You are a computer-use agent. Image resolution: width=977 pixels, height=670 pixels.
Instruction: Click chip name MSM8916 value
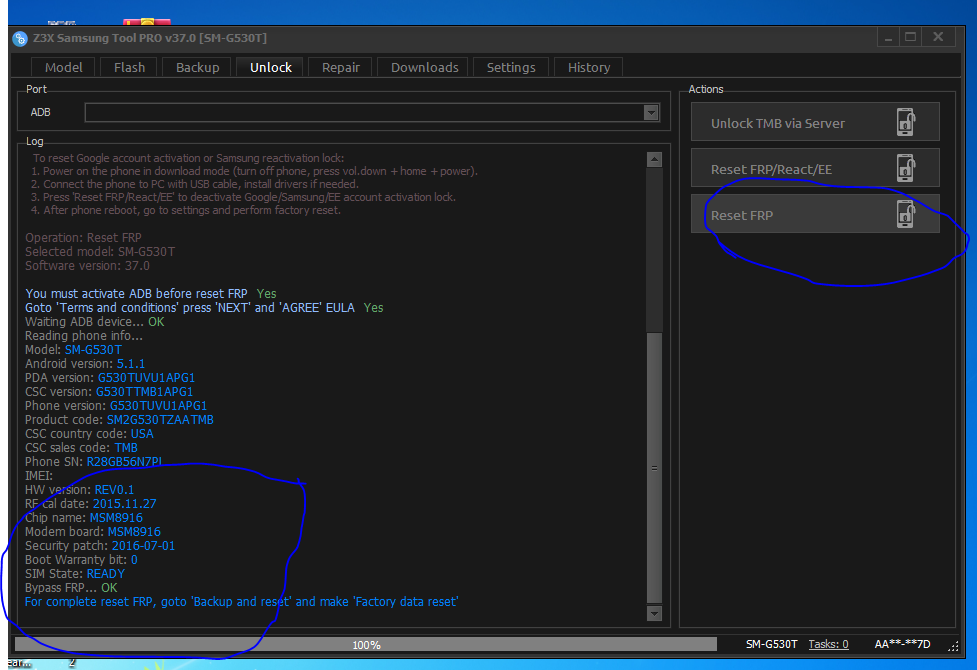pos(116,518)
